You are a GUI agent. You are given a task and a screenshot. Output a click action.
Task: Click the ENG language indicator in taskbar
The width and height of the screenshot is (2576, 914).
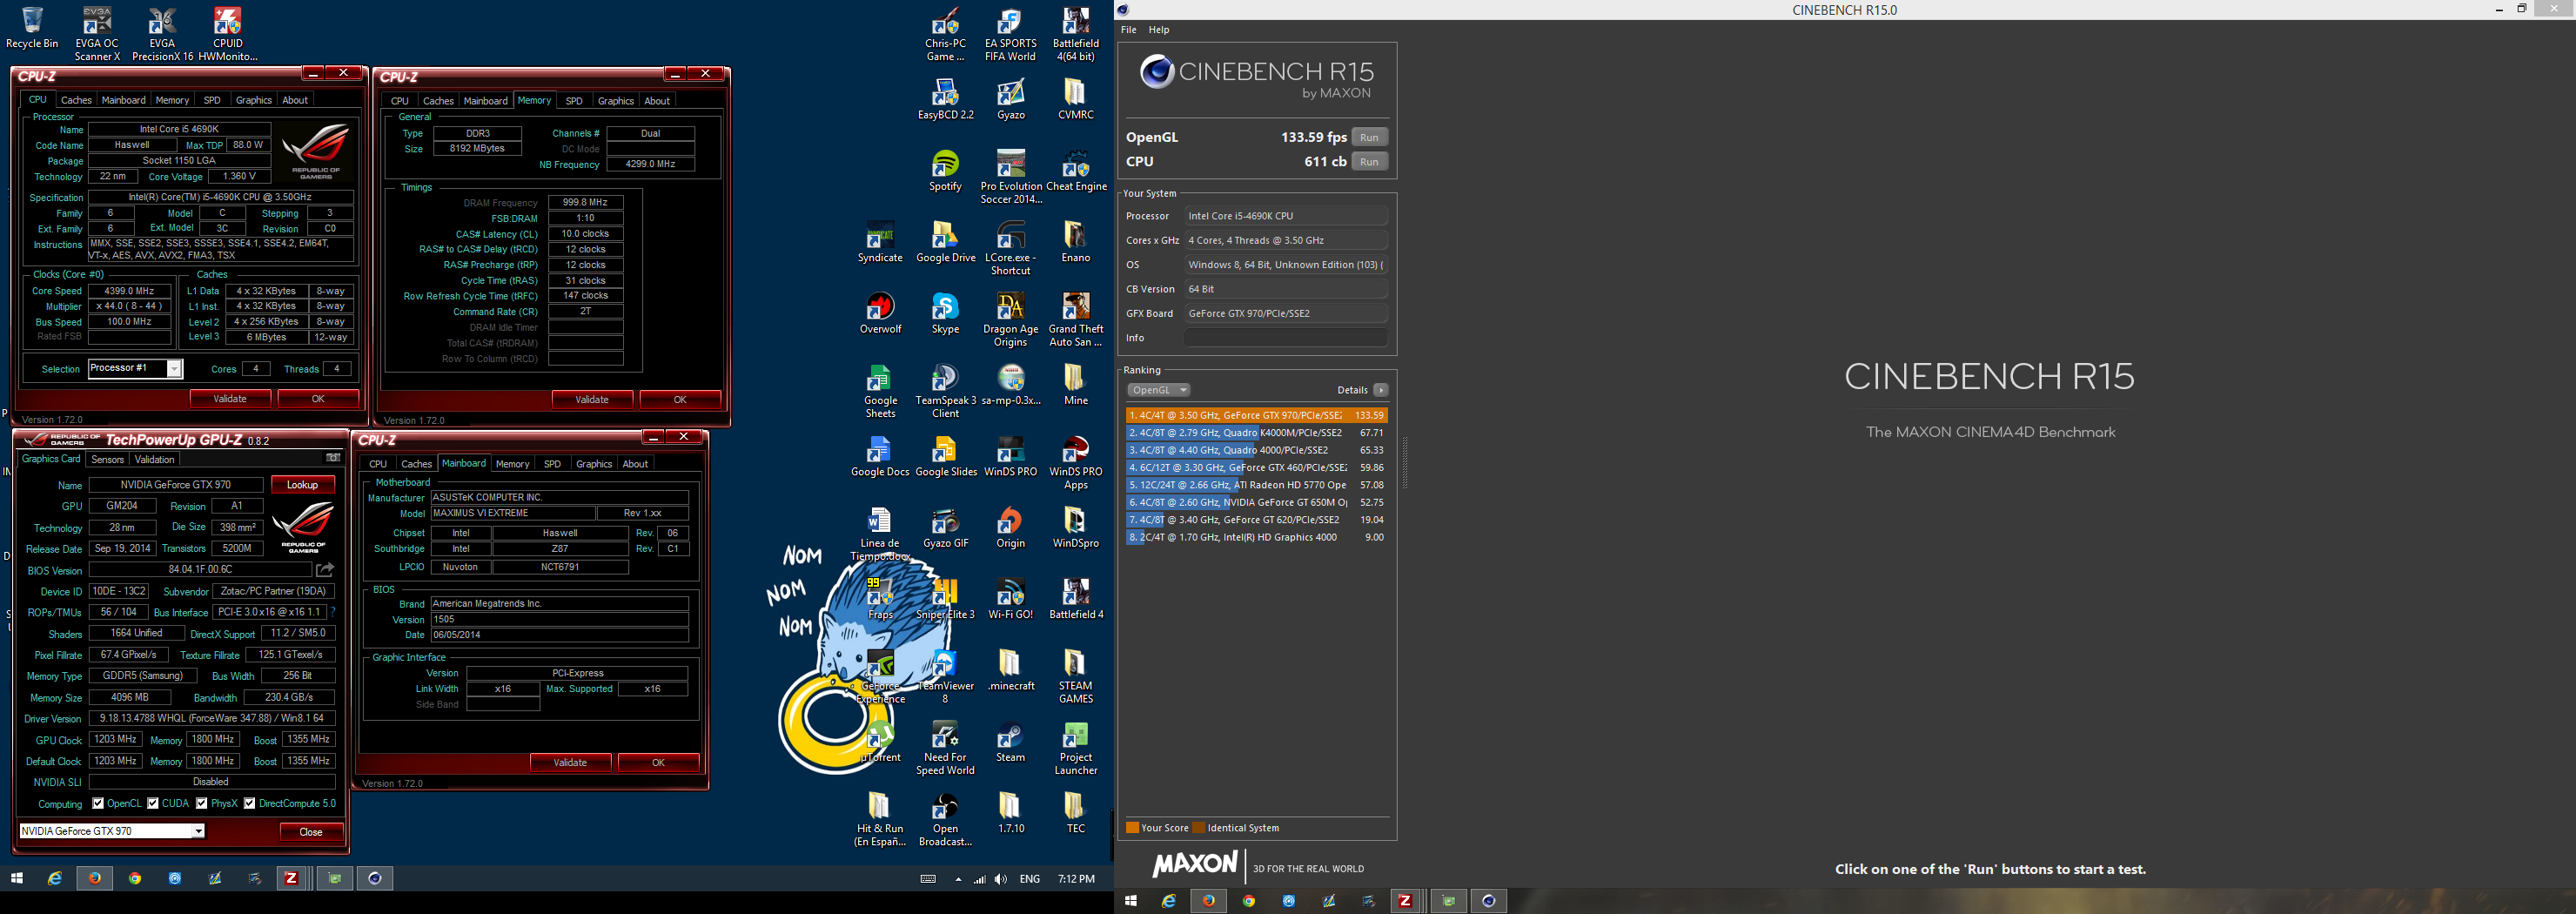pyautogui.click(x=1030, y=879)
